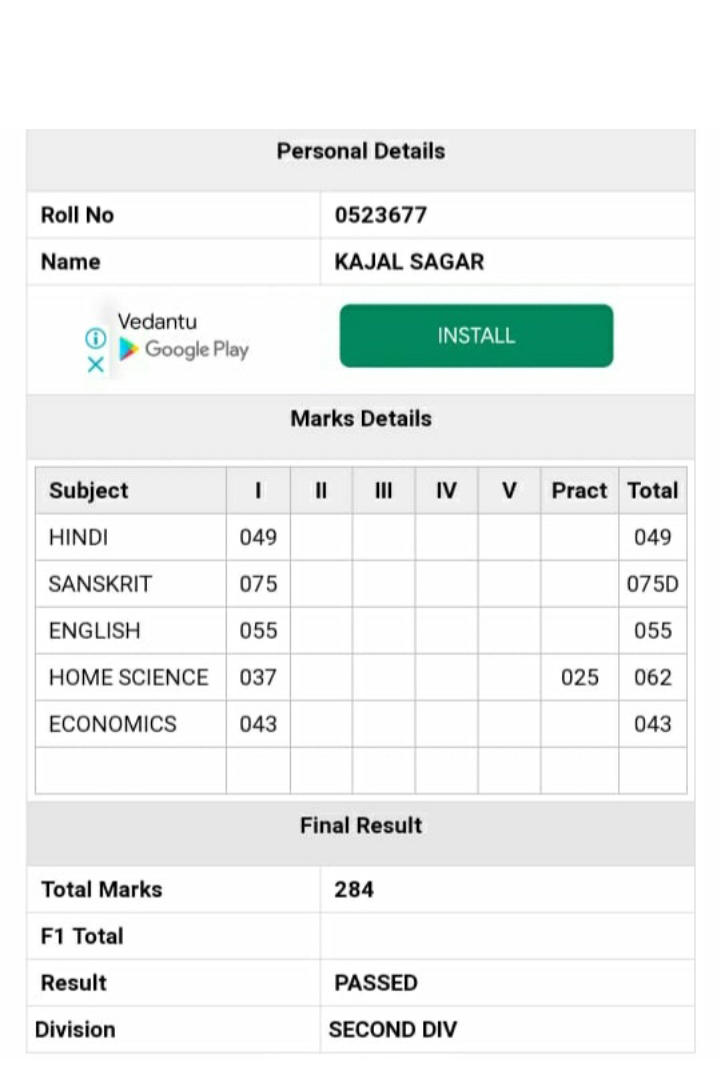Select the HINDI subject row
The image size is (720, 1081).
click(x=361, y=537)
